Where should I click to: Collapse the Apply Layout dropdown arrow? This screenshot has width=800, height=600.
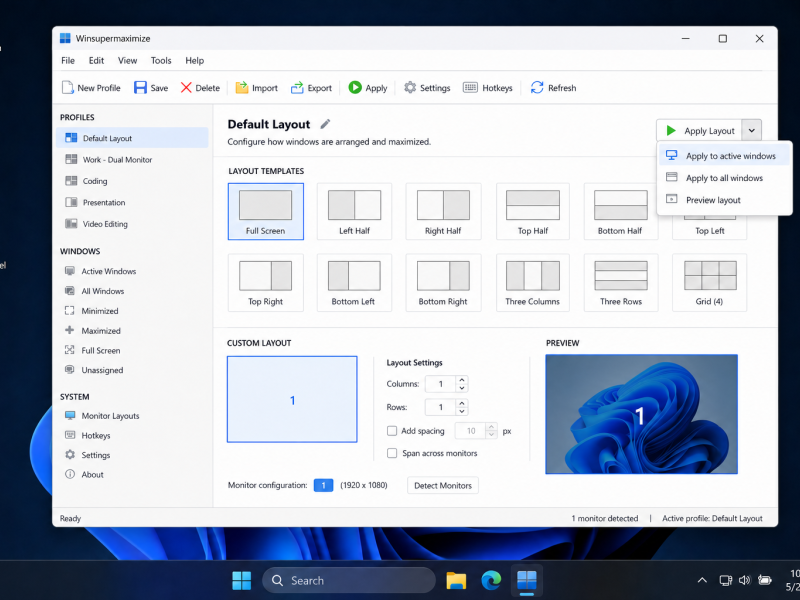tap(752, 131)
